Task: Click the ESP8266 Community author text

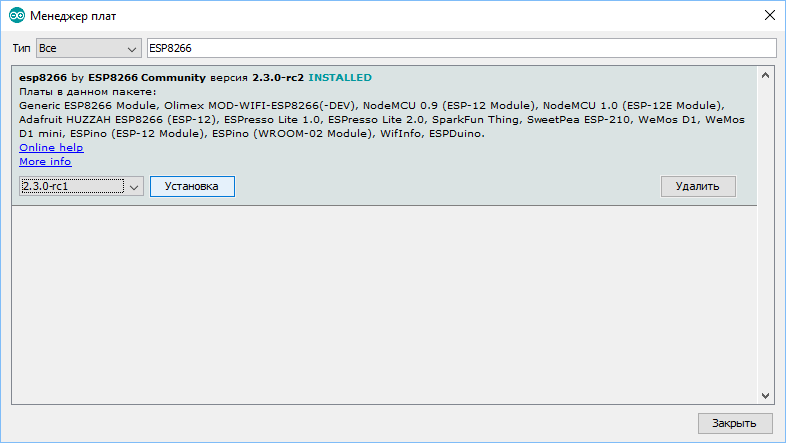Action: (x=147, y=78)
